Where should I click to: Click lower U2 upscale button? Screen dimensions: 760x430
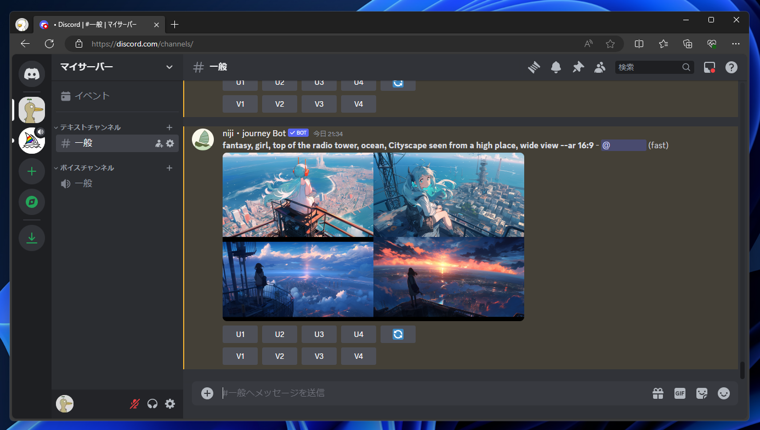280,334
